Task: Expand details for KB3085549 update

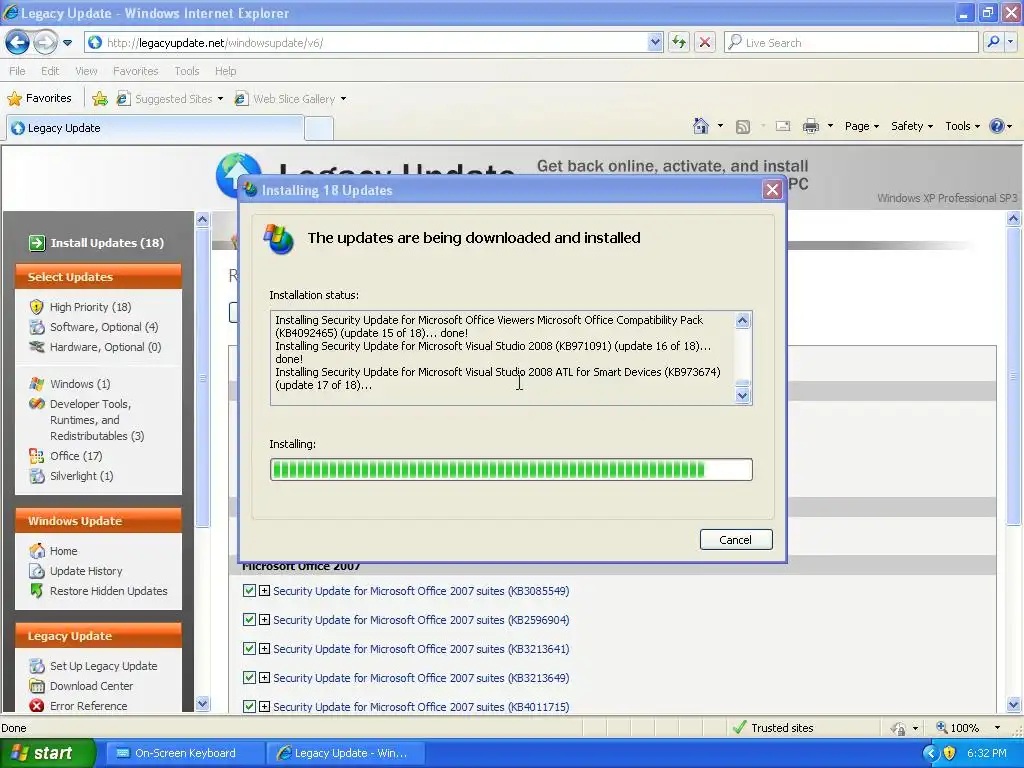Action: pyautogui.click(x=264, y=591)
